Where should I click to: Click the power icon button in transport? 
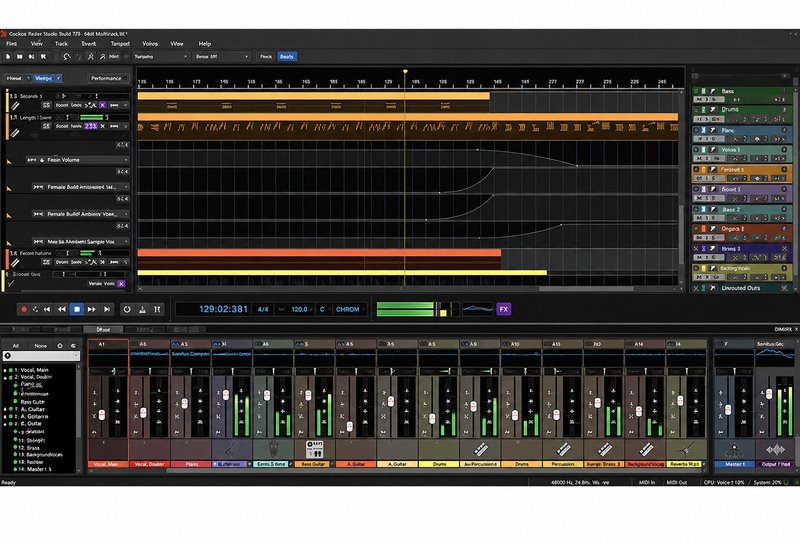tap(127, 309)
